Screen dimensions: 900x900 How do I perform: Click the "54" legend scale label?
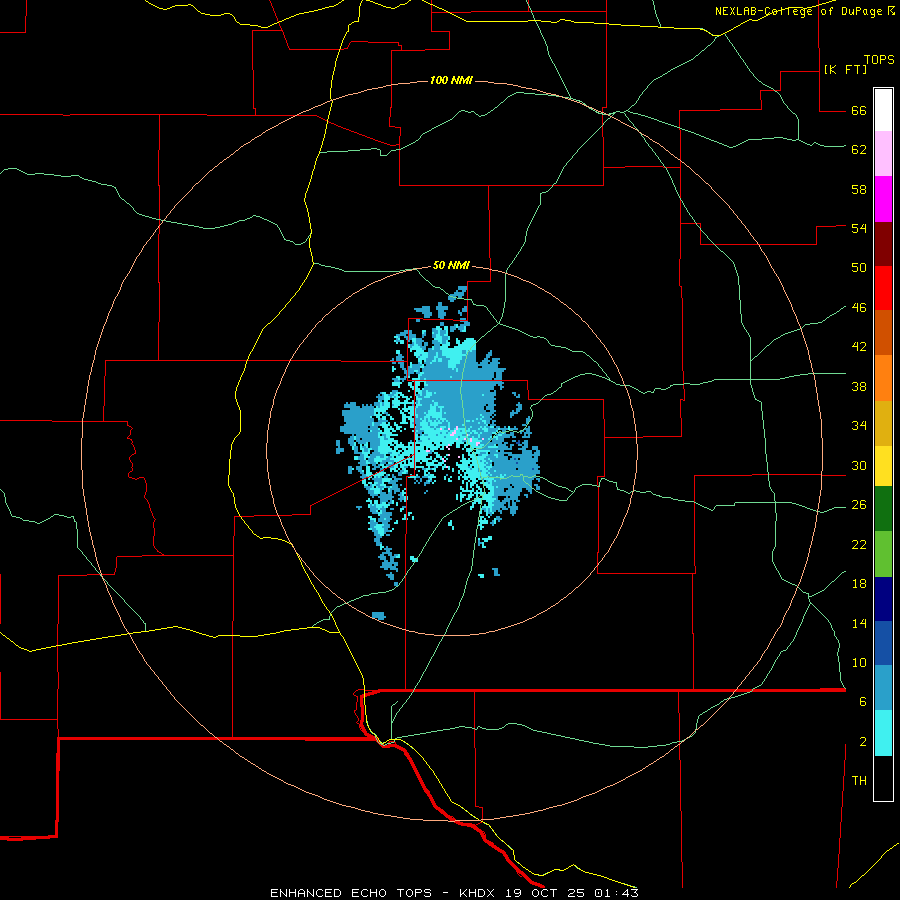click(859, 228)
